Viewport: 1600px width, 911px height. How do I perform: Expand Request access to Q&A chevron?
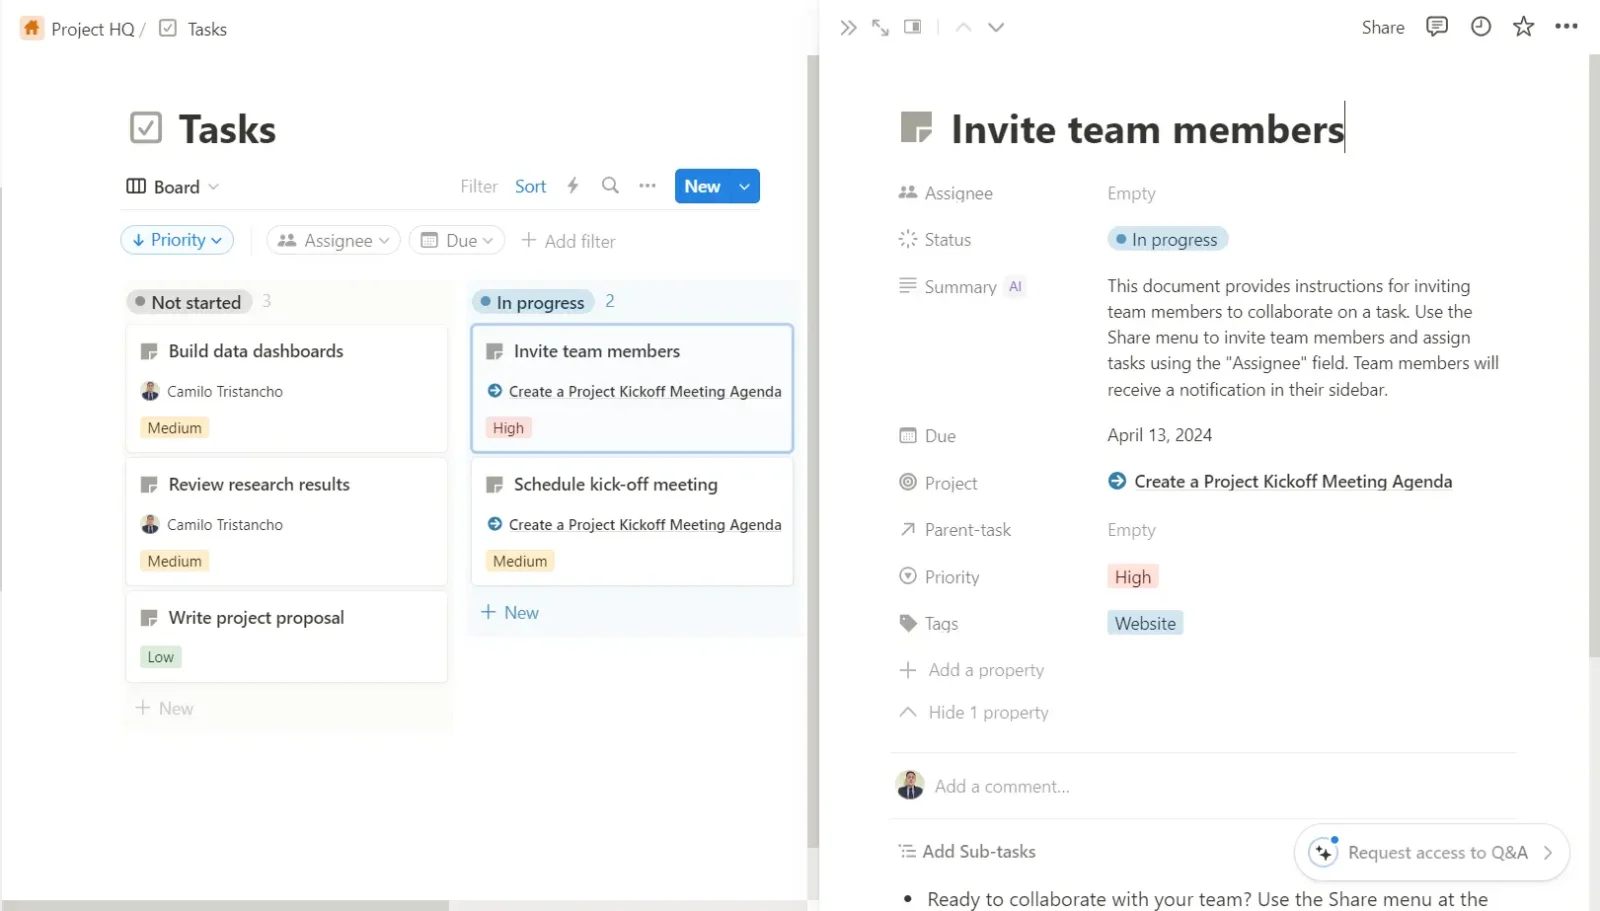(x=1548, y=852)
